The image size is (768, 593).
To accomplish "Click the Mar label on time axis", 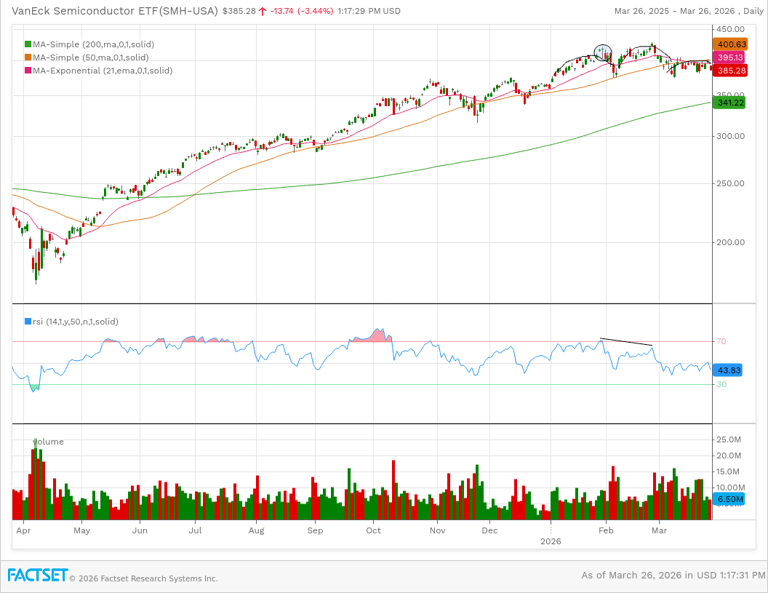I will [659, 530].
